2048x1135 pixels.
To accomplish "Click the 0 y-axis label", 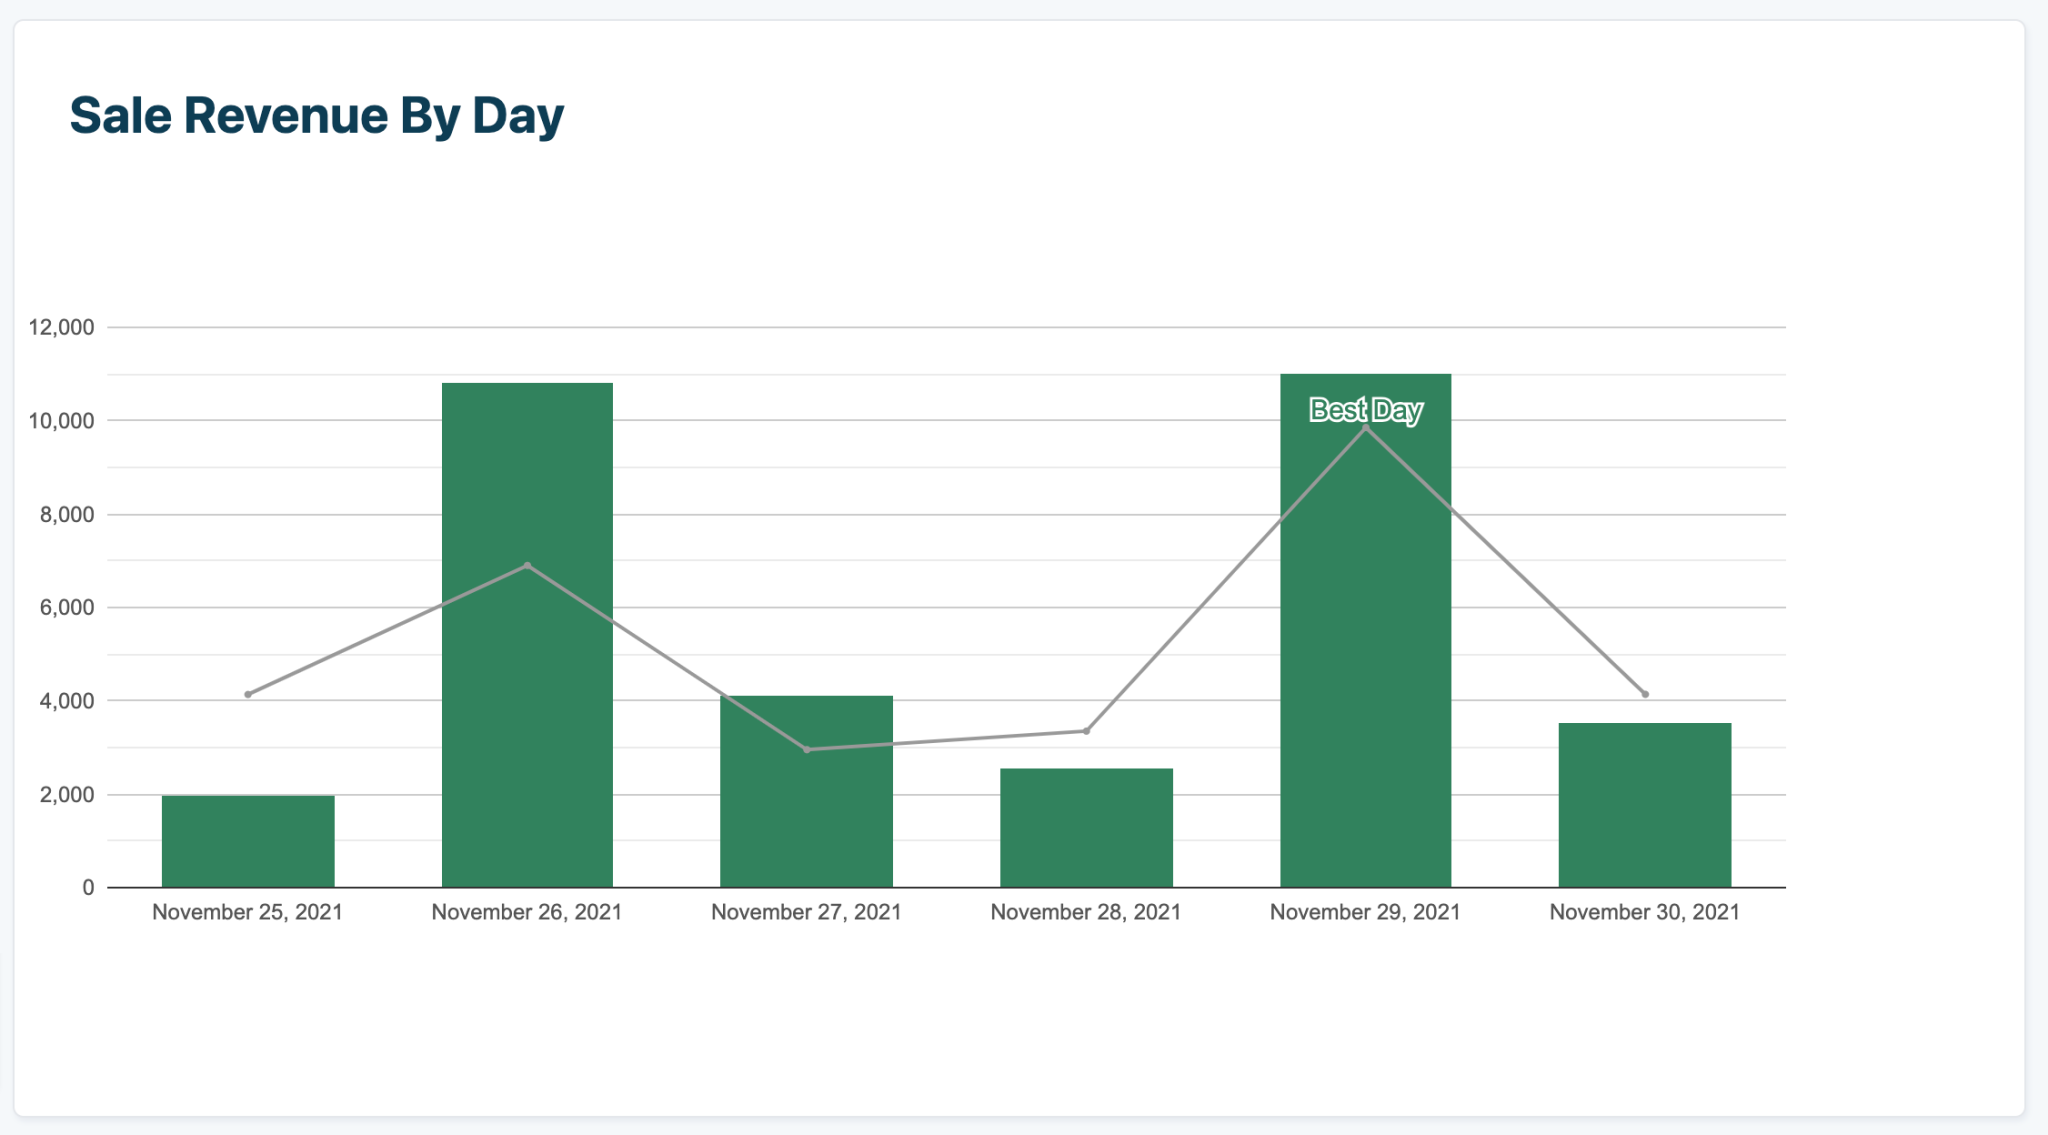I will [x=88, y=887].
